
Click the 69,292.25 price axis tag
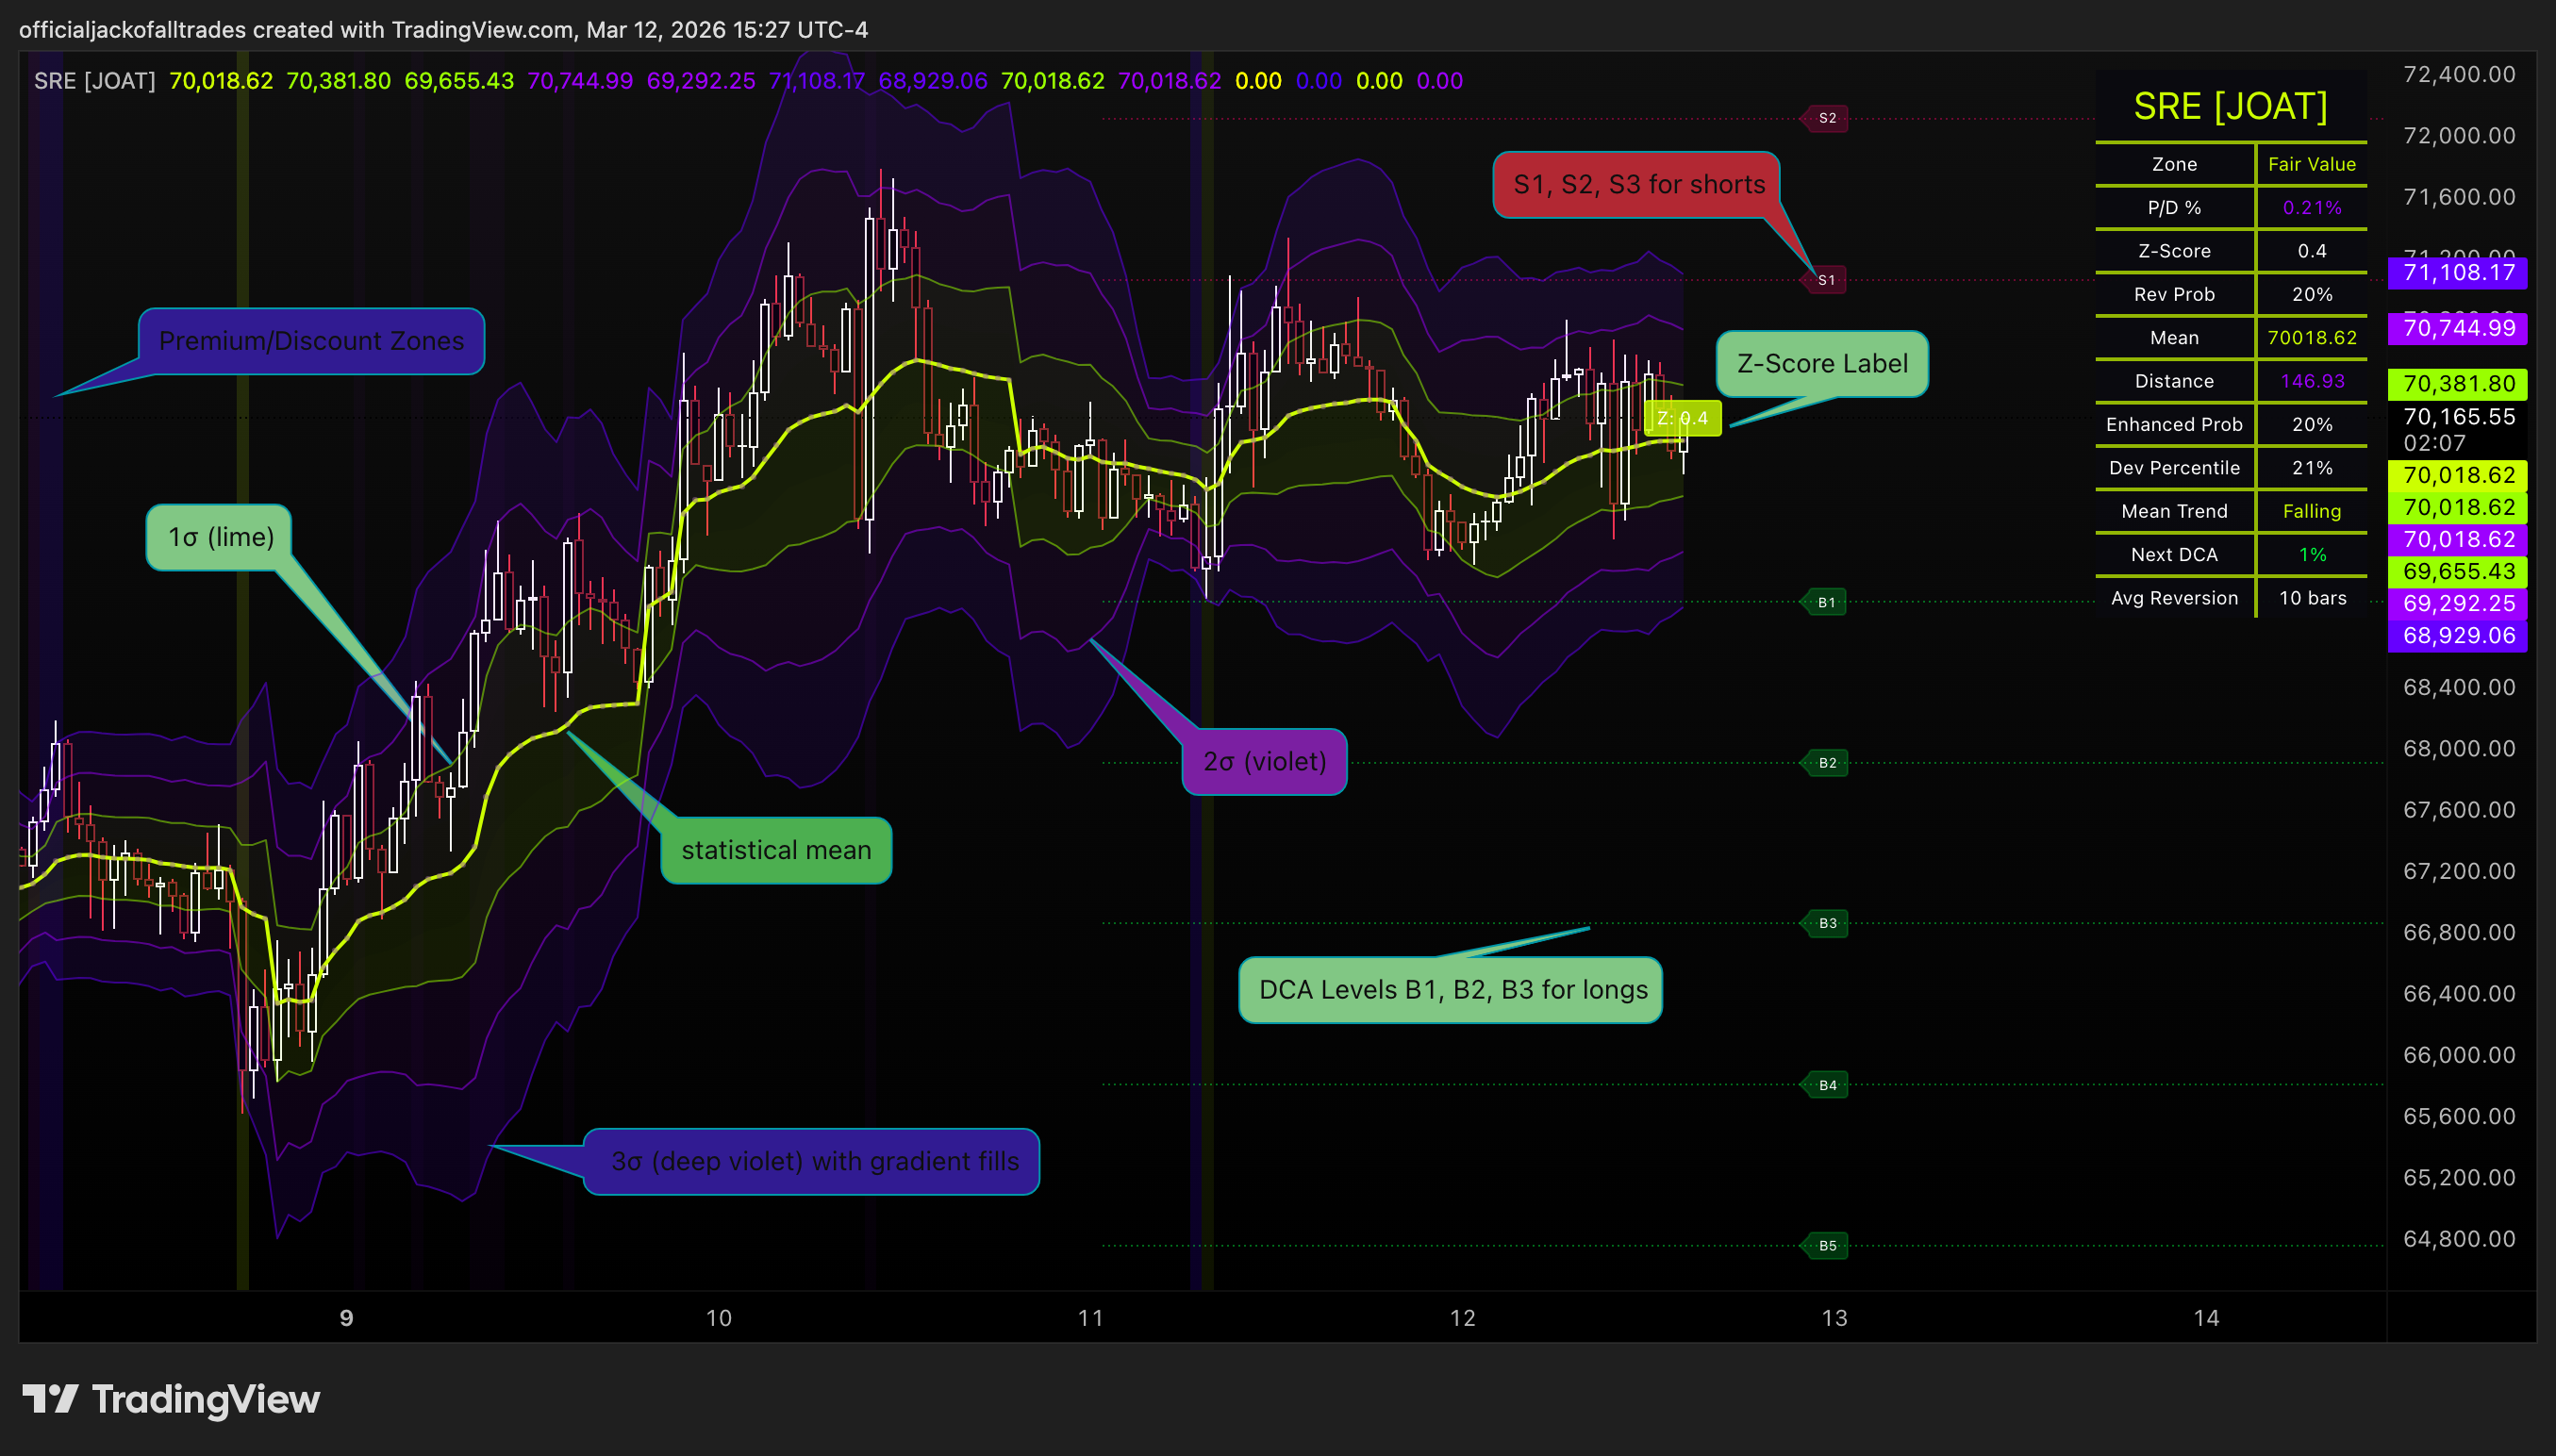pyautogui.click(x=2457, y=604)
